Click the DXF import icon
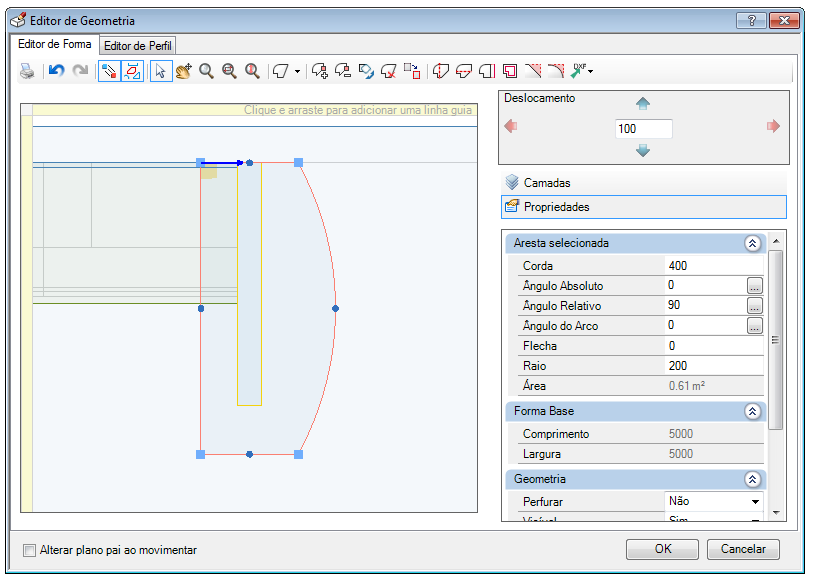The width and height of the screenshot is (814, 578). (578, 71)
